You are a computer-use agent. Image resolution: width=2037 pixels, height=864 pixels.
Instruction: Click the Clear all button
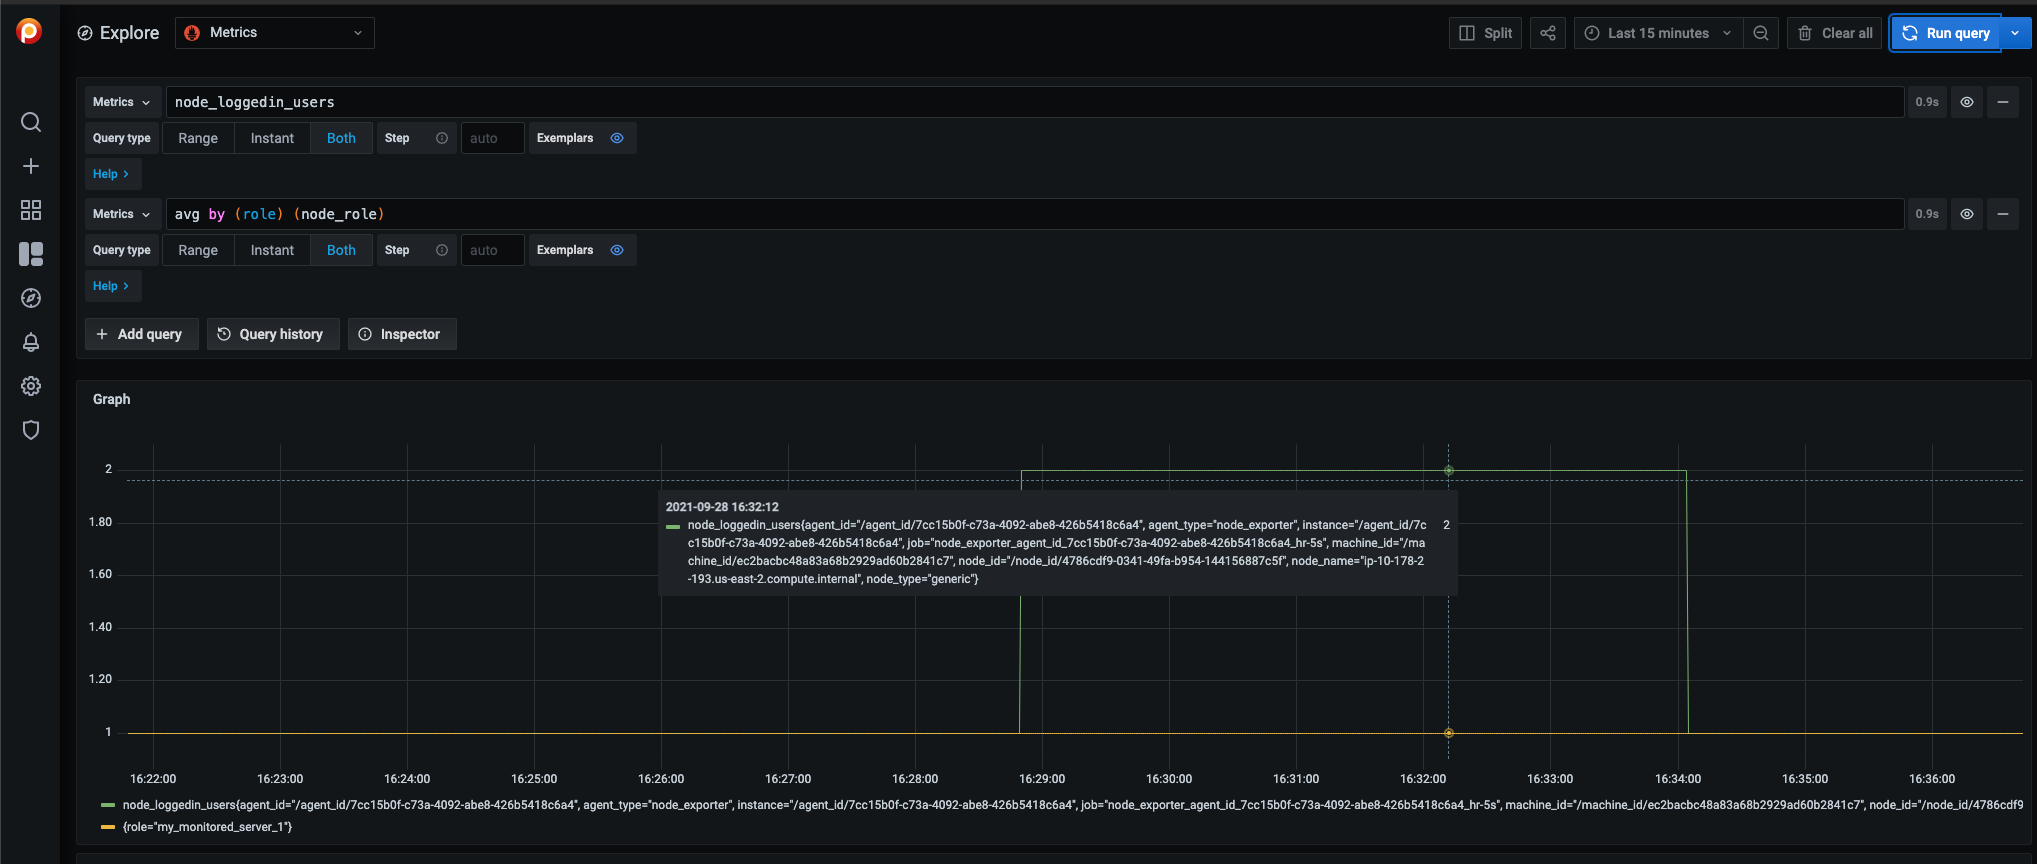(1835, 33)
